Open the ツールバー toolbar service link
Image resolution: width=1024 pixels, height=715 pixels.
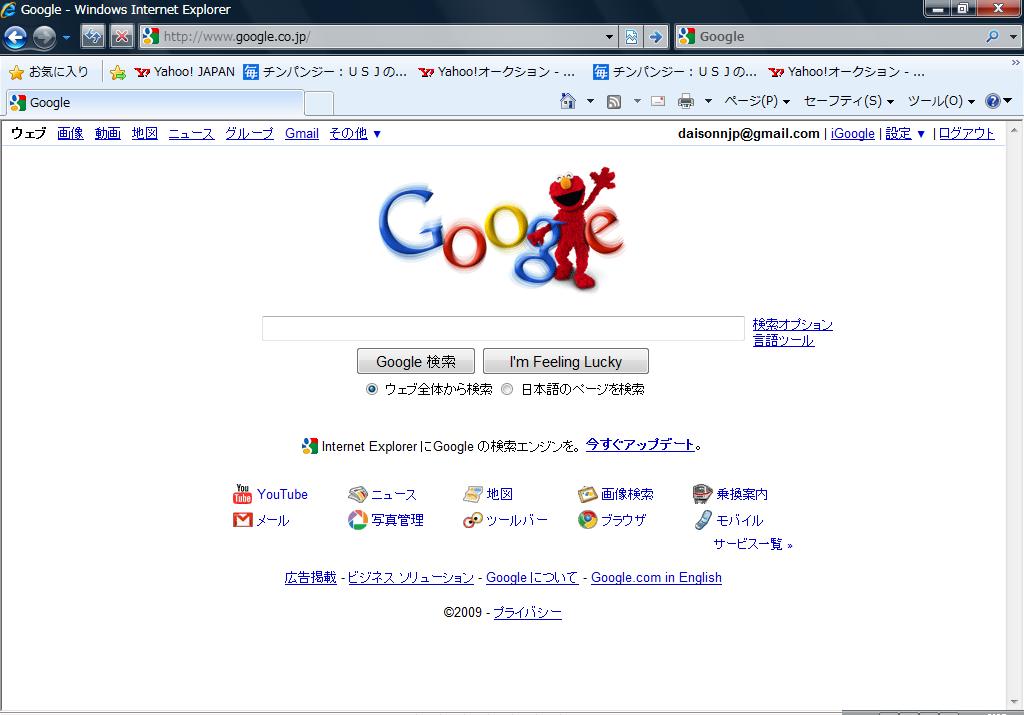505,520
